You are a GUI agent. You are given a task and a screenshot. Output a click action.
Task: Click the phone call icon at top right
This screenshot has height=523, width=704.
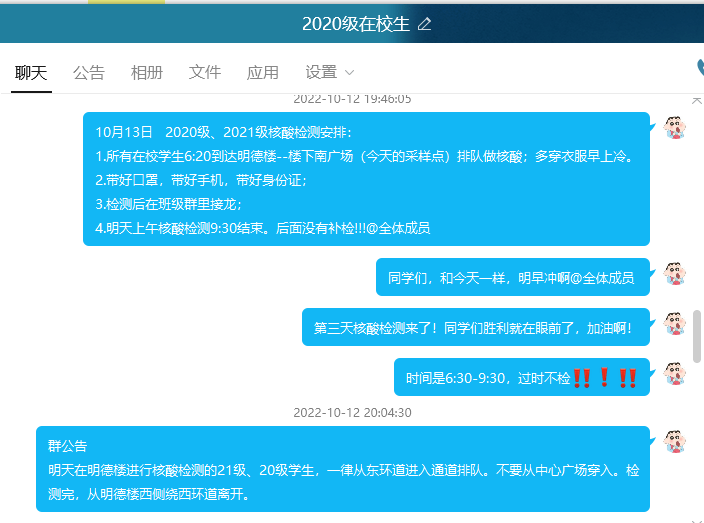700,68
